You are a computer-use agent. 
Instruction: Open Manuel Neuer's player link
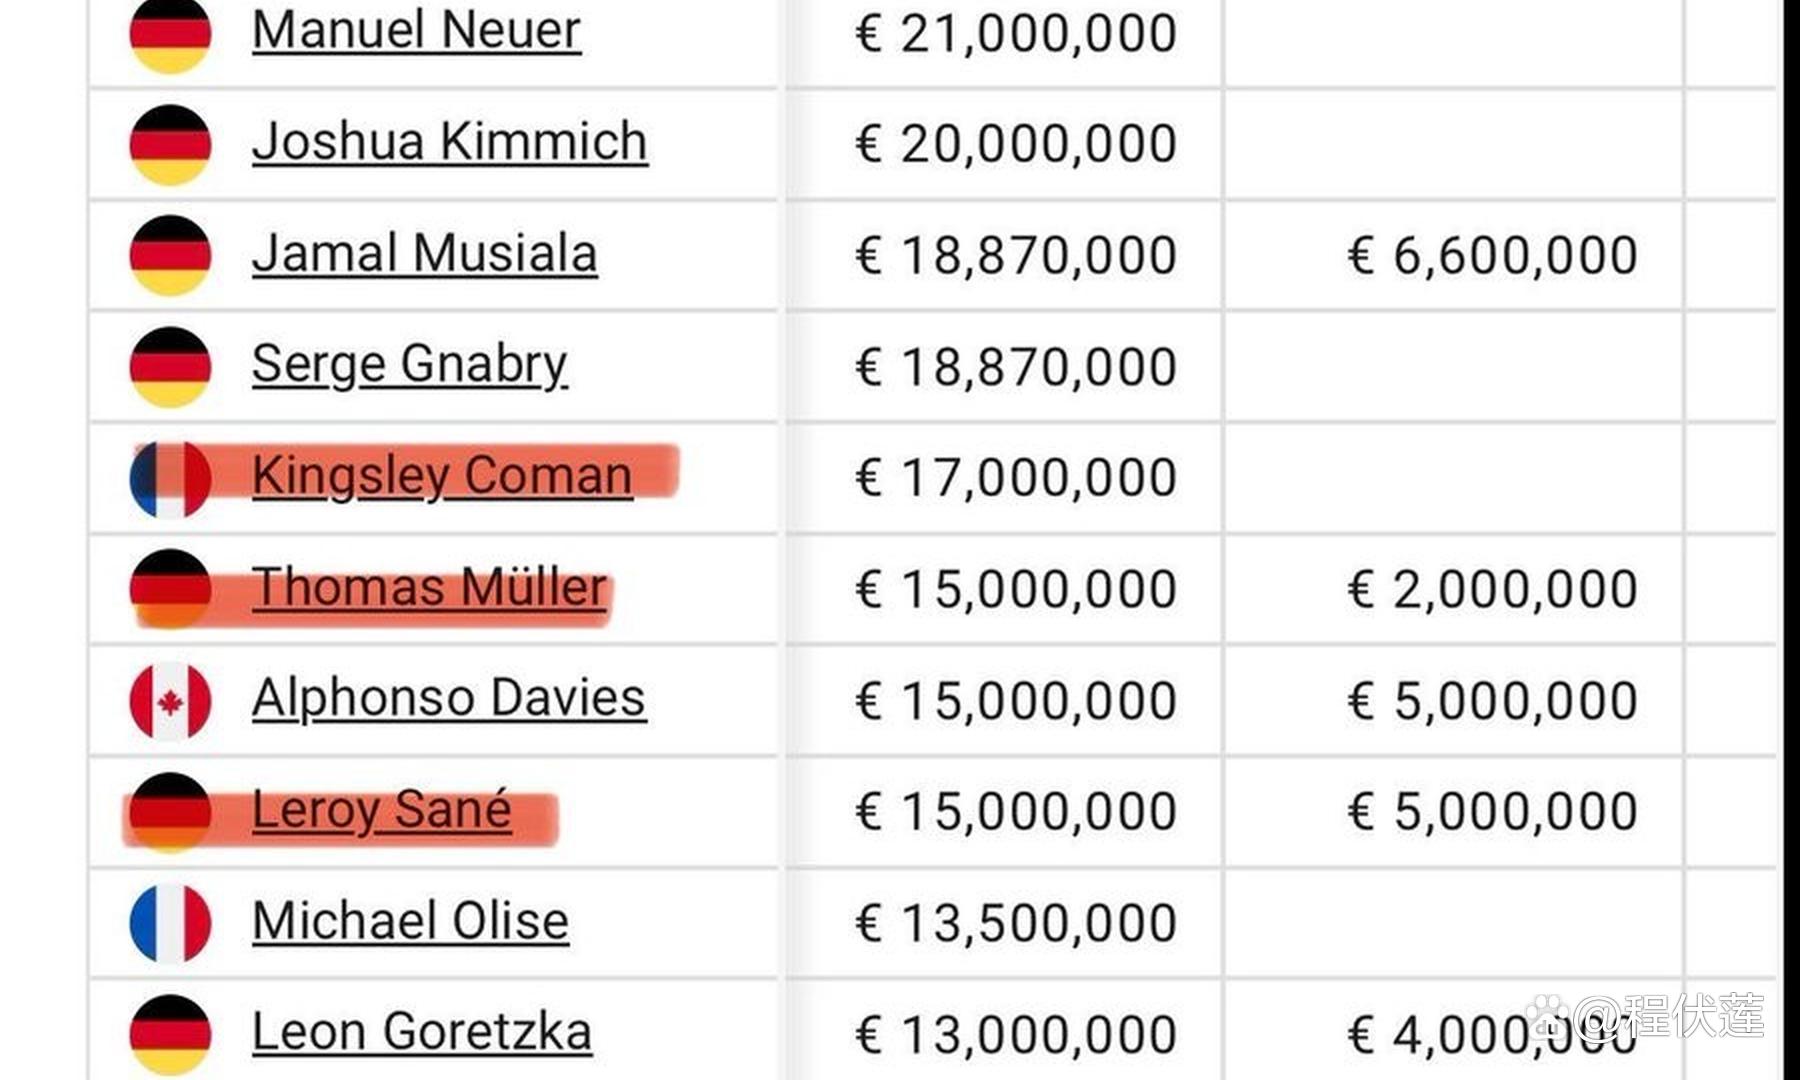416,30
